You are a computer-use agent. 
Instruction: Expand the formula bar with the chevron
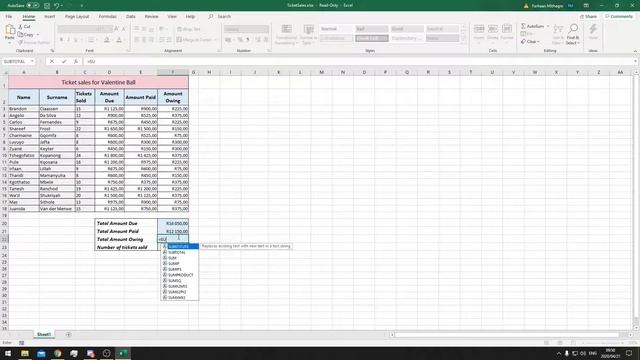[x=635, y=61]
